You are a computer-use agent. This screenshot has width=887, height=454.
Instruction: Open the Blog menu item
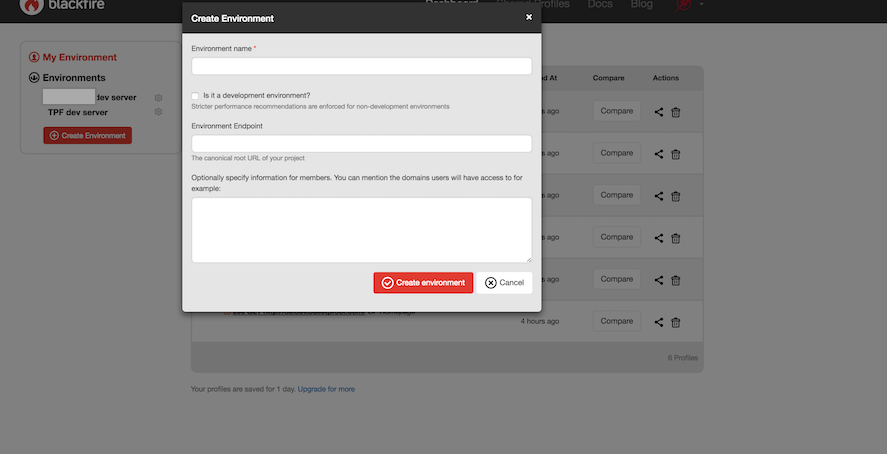(x=641, y=5)
